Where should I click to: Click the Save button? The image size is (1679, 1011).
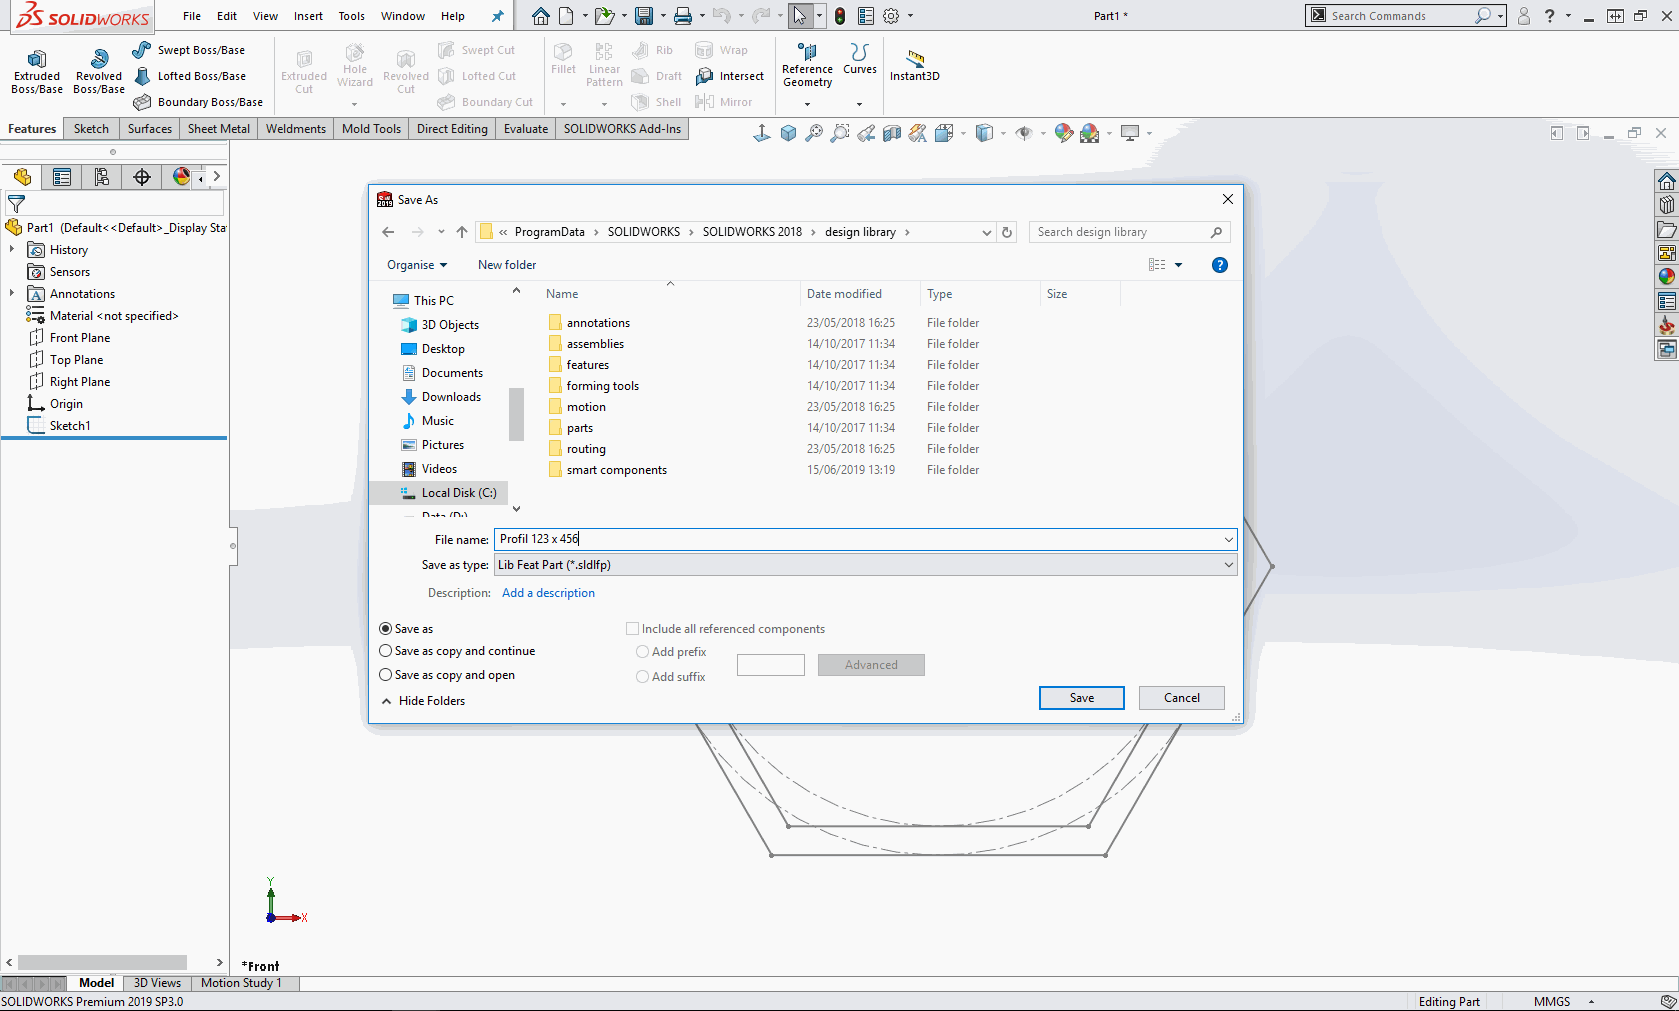point(1081,697)
